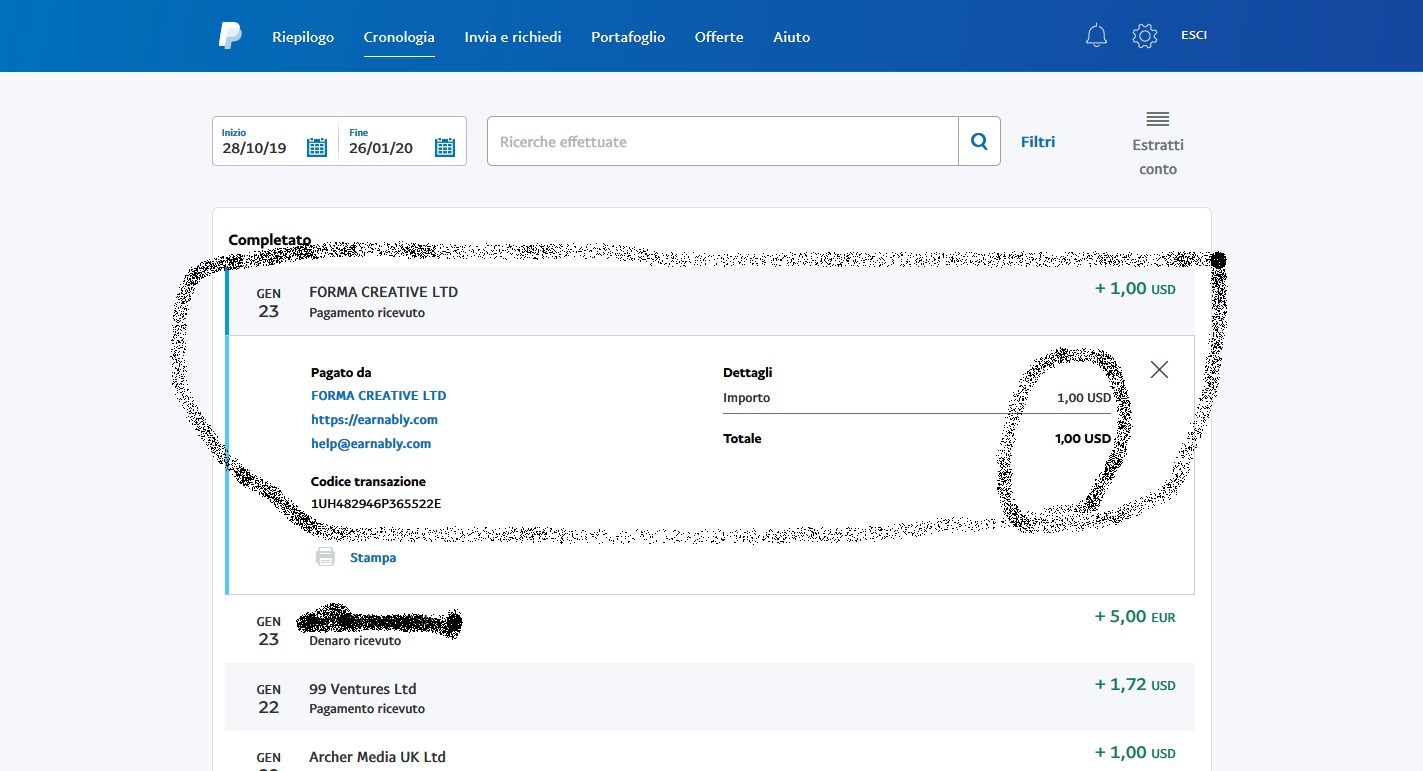Close the transaction details with X
Image resolution: width=1423 pixels, height=771 pixels.
pyautogui.click(x=1159, y=369)
